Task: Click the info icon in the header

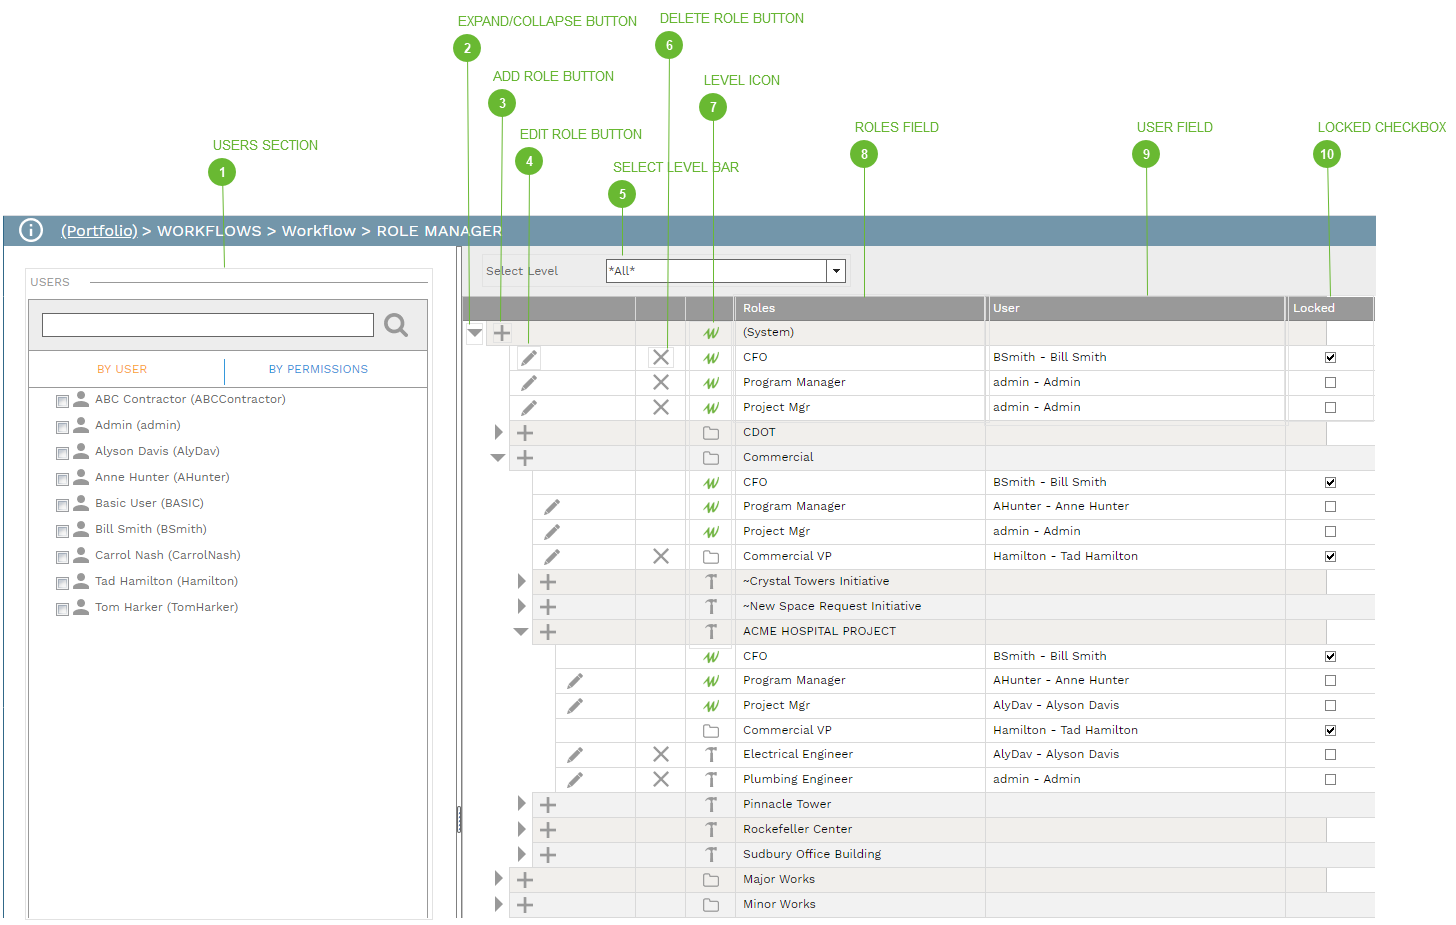Action: (x=31, y=230)
